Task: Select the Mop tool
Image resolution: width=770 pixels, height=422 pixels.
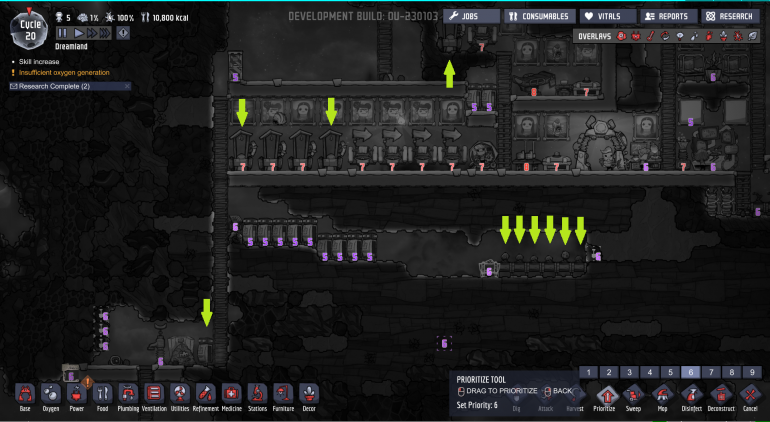Action: coord(662,394)
